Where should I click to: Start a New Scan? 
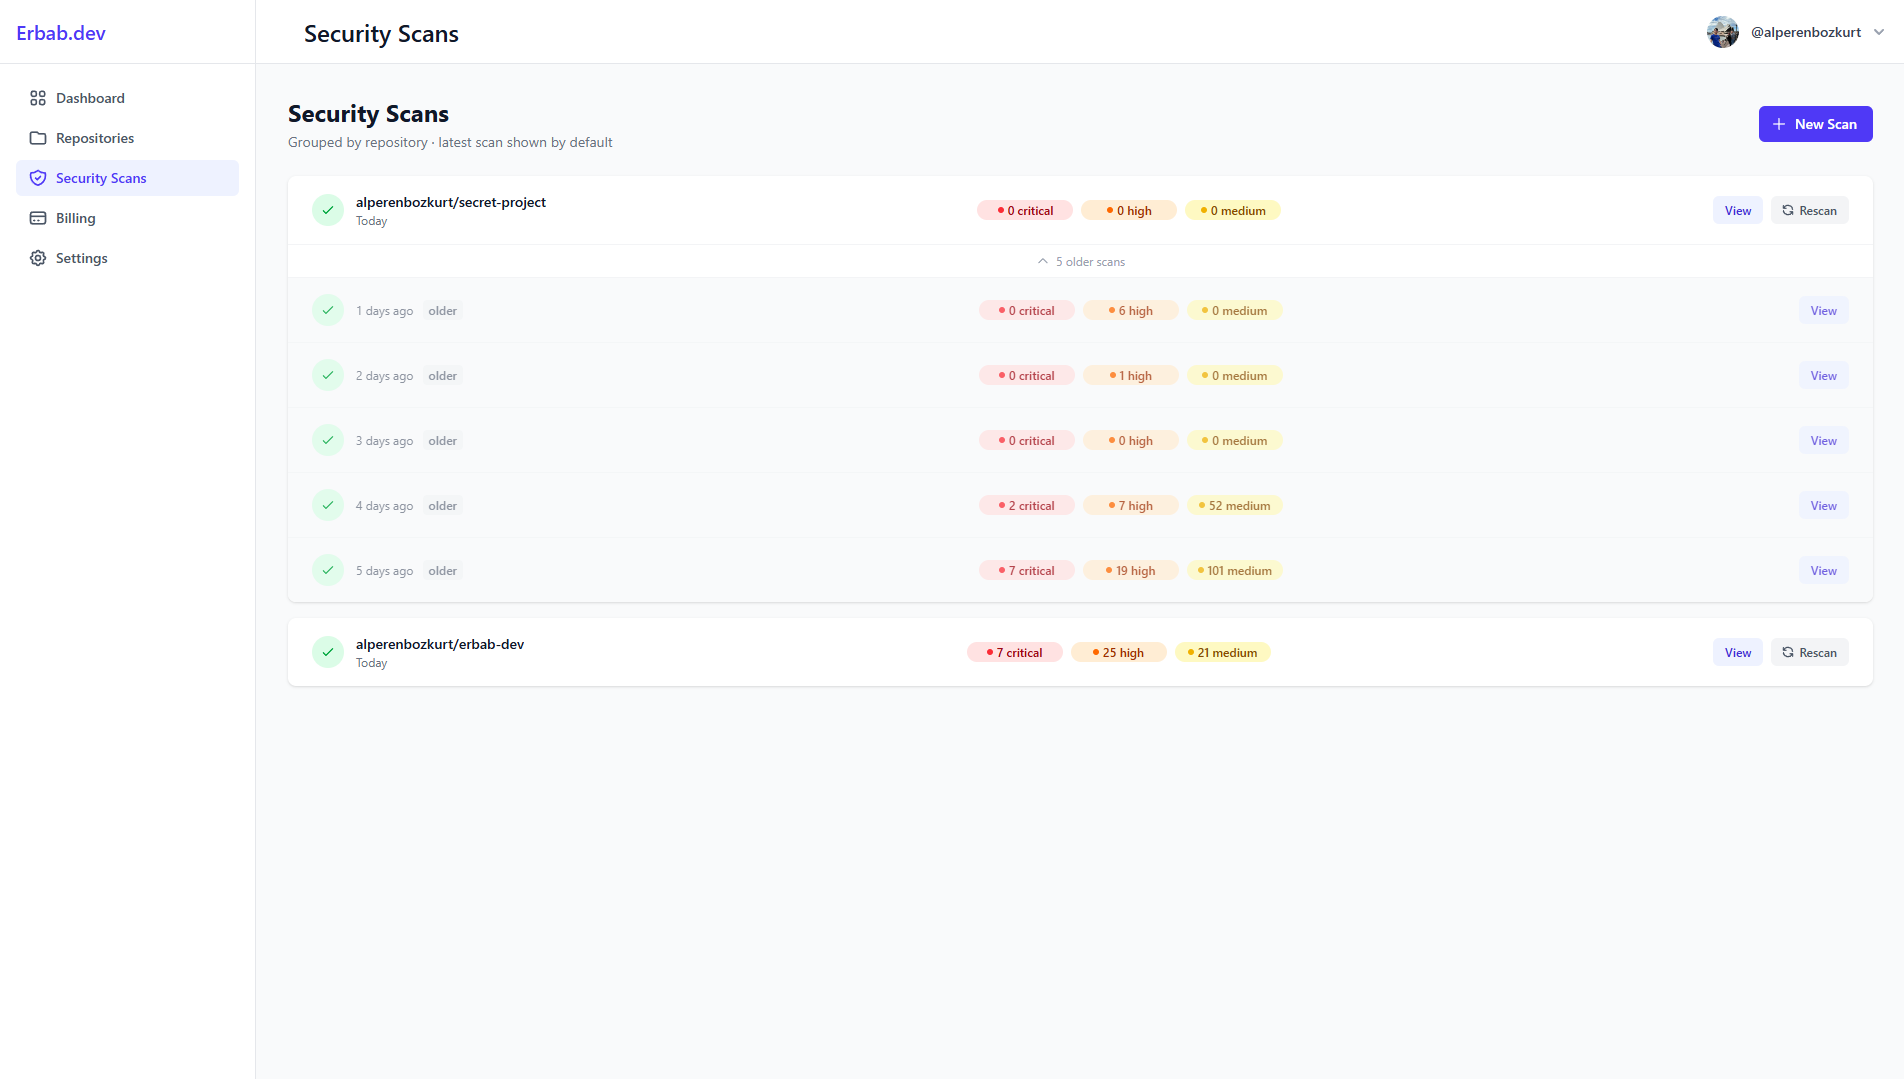1815,124
